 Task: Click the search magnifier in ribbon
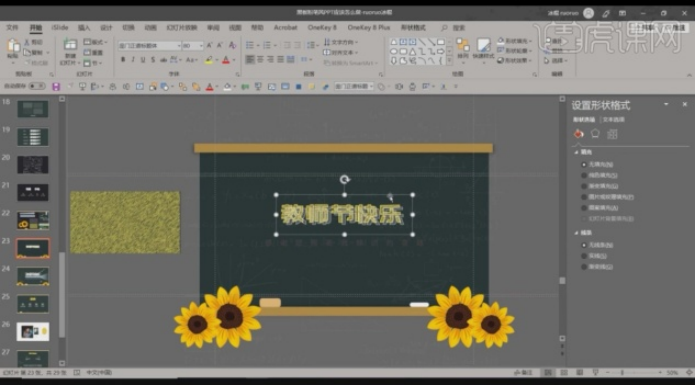click(444, 28)
